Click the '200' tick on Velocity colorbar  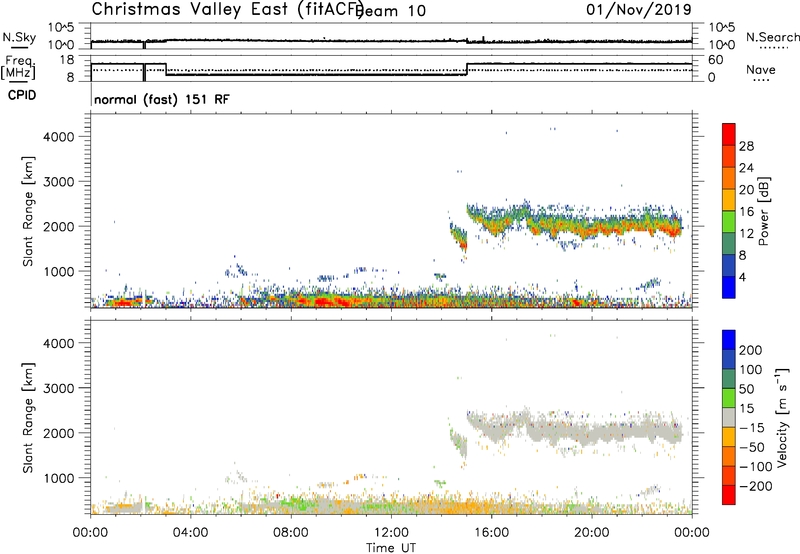point(751,350)
